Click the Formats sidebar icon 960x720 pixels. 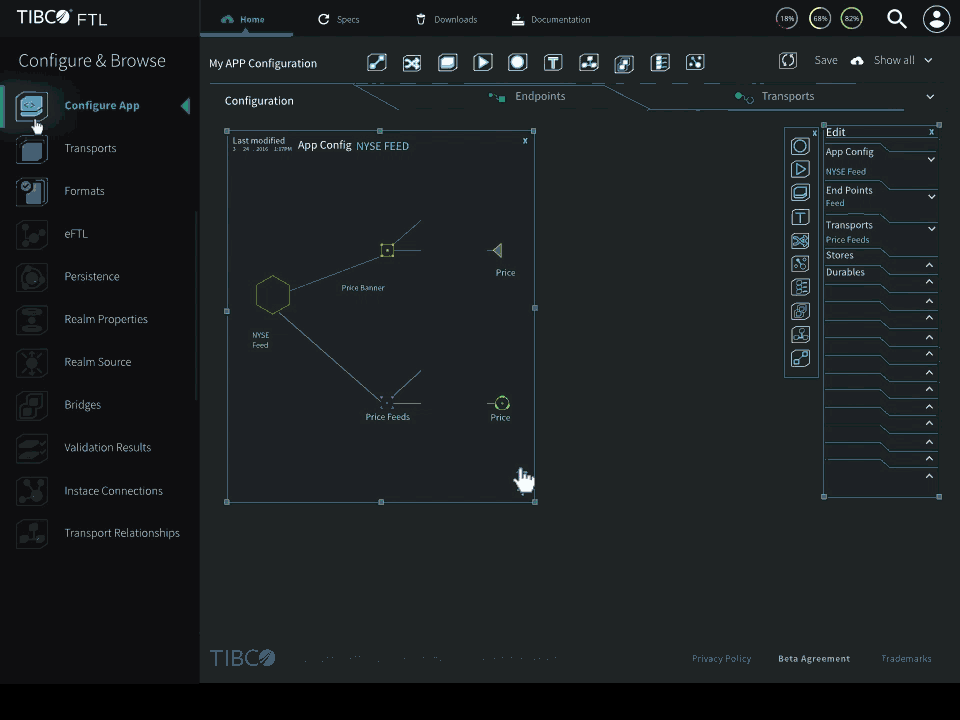pyautogui.click(x=31, y=192)
